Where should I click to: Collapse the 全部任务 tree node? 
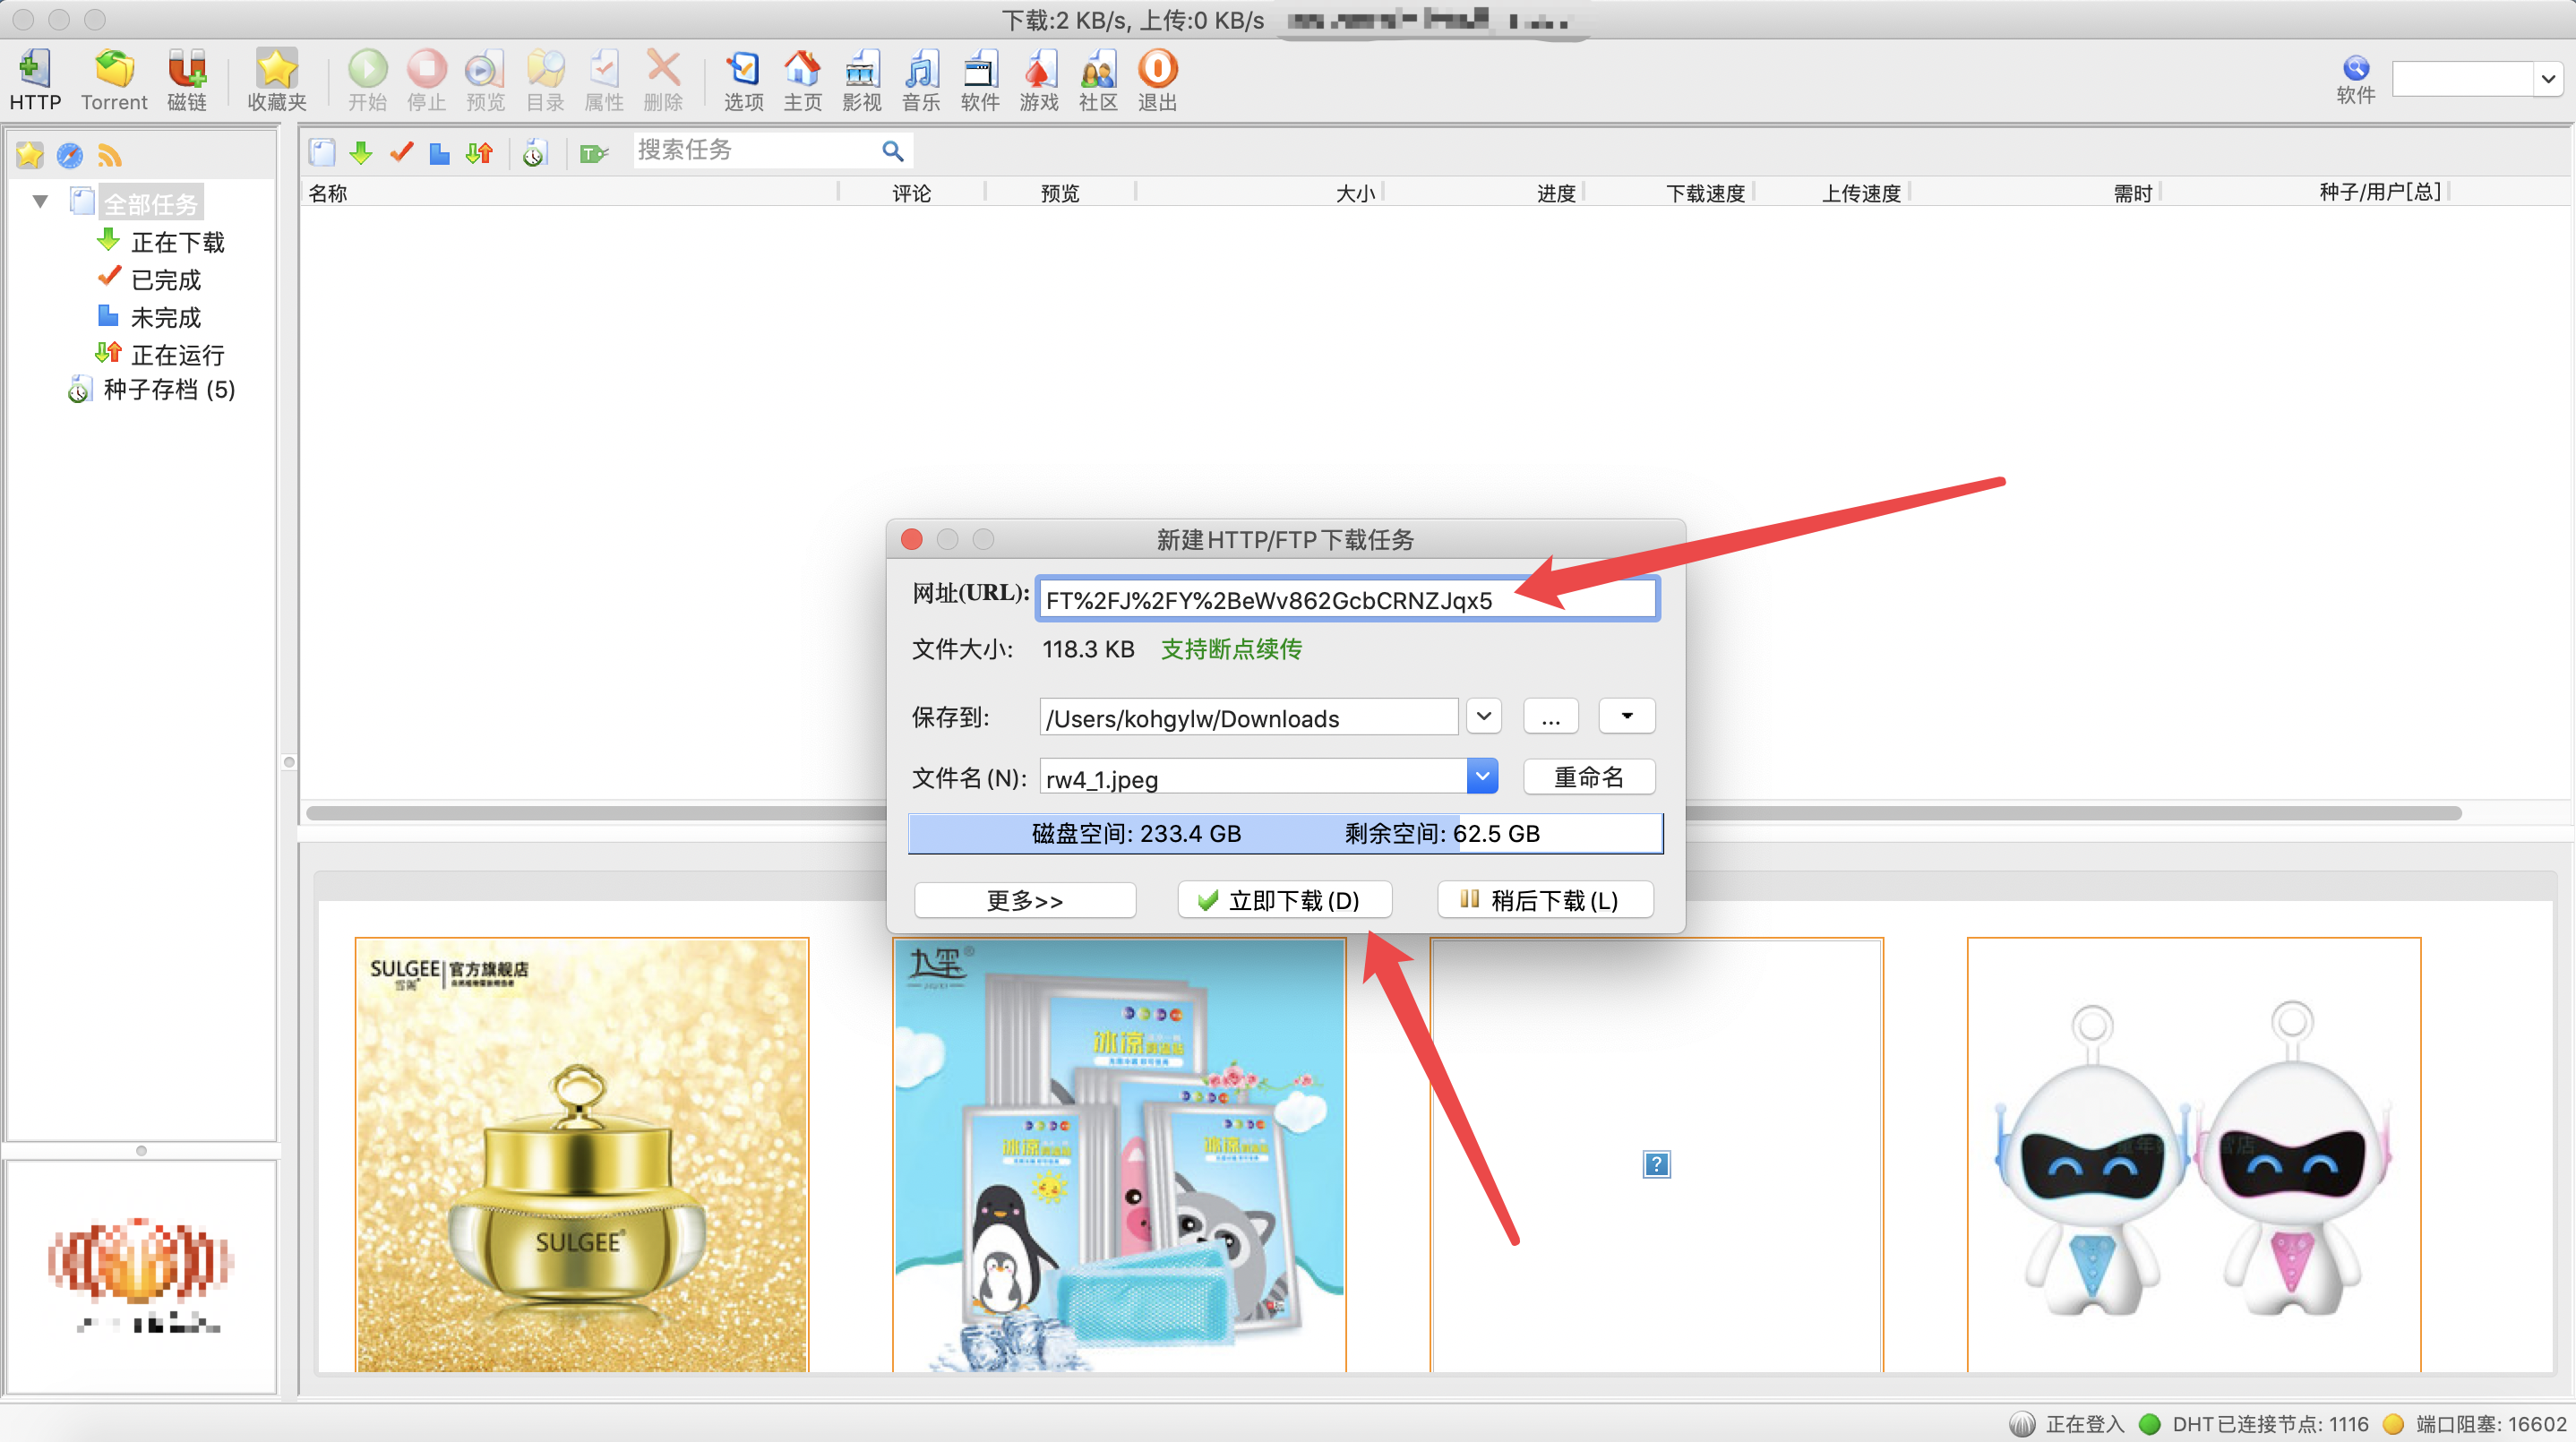(40, 202)
